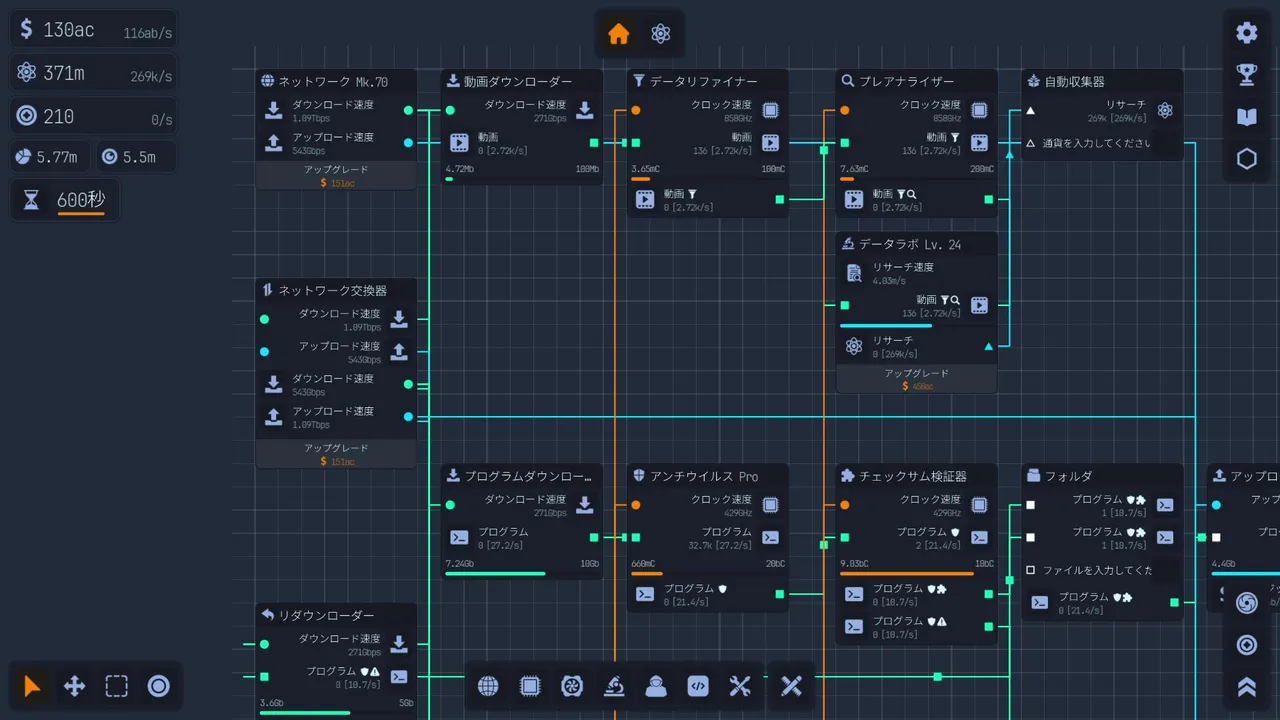Click the 動画ダウンローダー green video output port
The width and height of the screenshot is (1280, 720).
click(x=594, y=143)
